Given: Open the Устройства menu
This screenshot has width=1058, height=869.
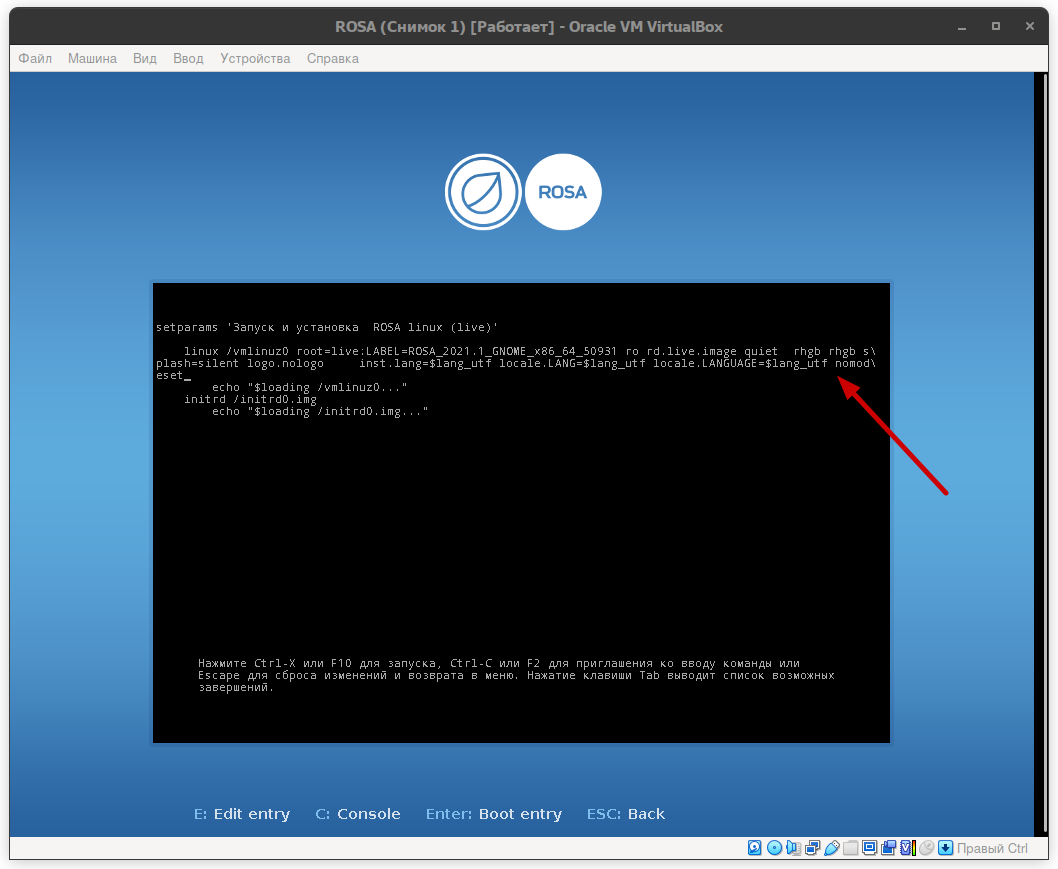Looking at the screenshot, I should pos(255,58).
